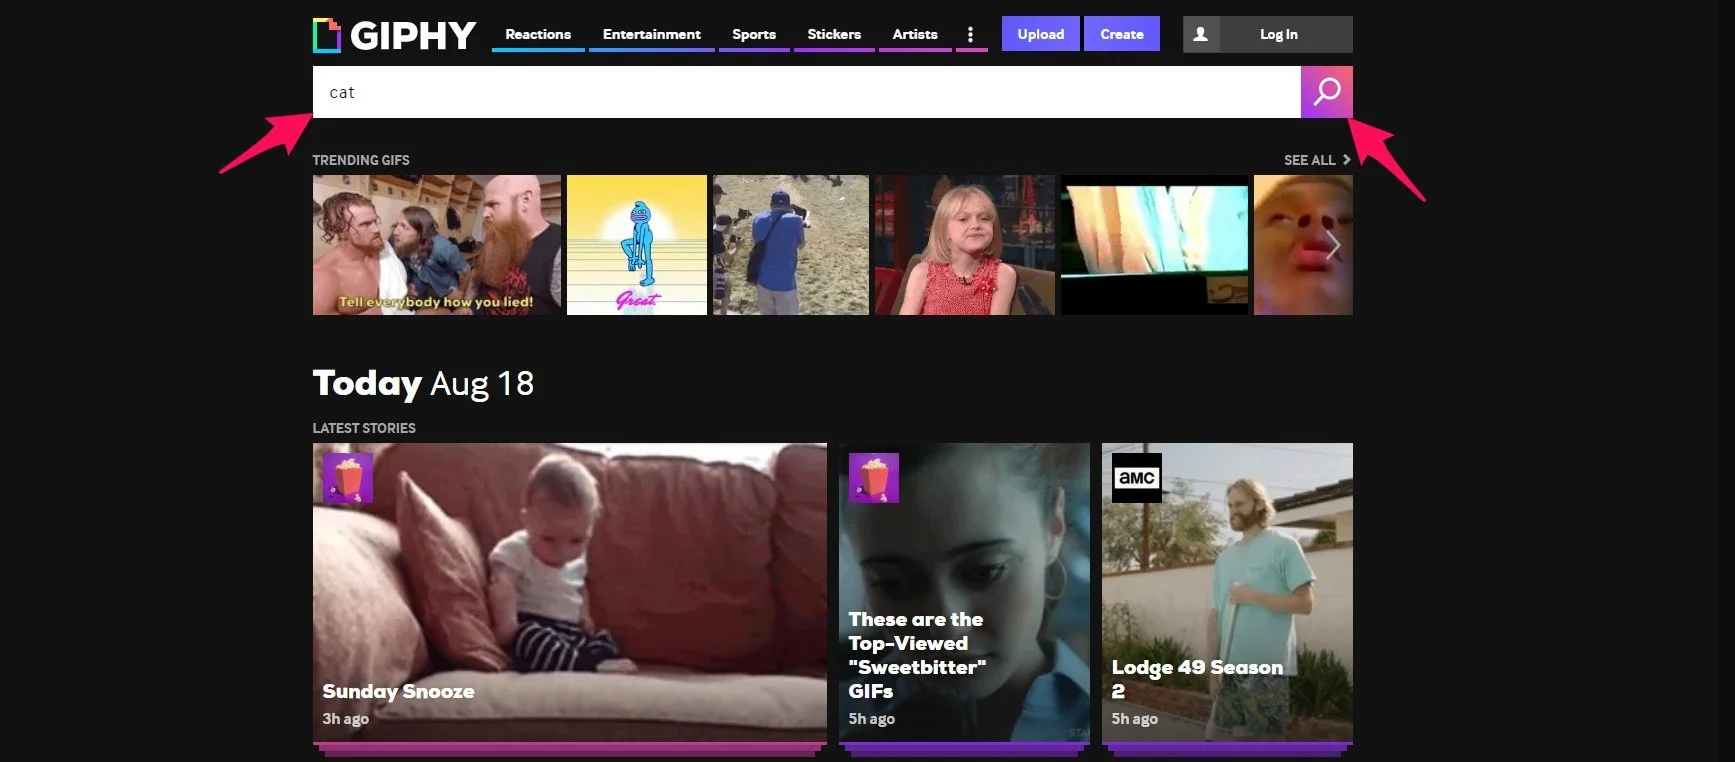
Task: Go to the Sports category
Action: [754, 35]
